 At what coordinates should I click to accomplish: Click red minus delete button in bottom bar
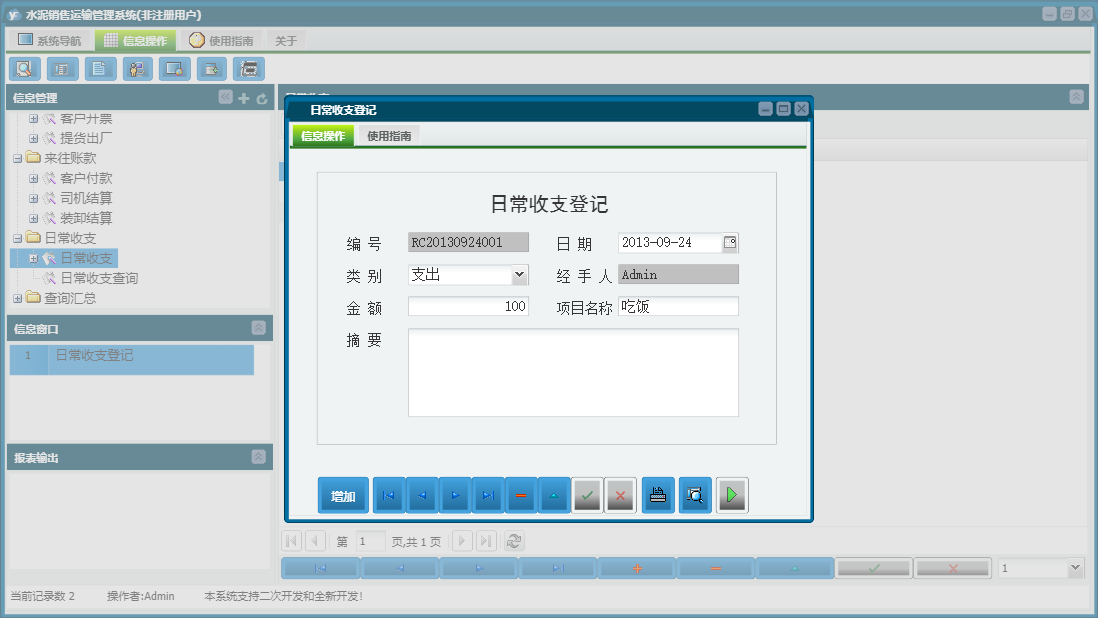click(x=716, y=568)
